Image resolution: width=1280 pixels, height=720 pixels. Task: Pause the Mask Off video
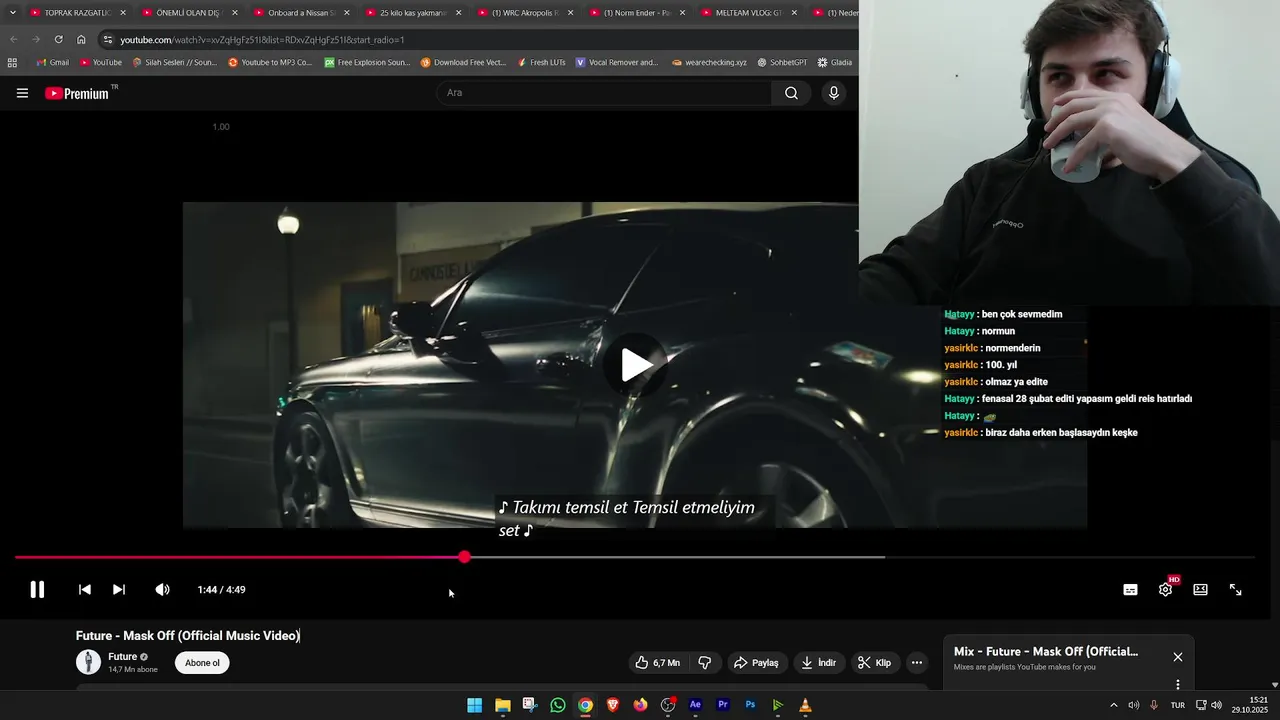pyautogui.click(x=37, y=590)
